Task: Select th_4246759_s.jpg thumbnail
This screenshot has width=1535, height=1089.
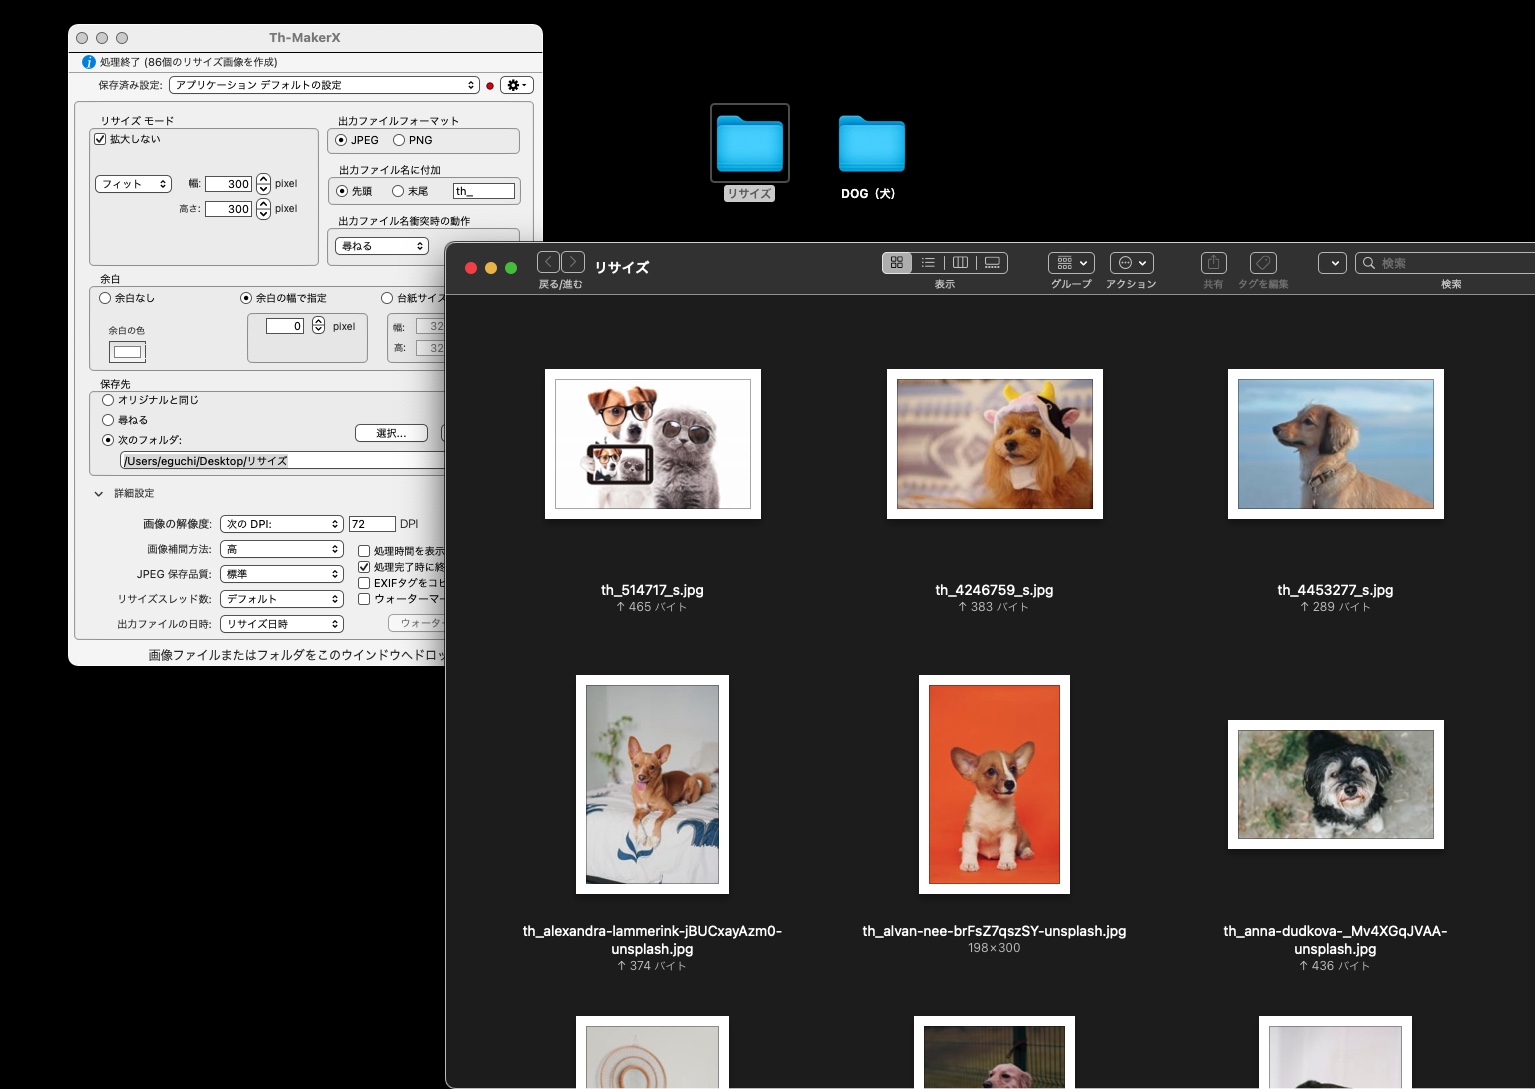Action: (994, 444)
